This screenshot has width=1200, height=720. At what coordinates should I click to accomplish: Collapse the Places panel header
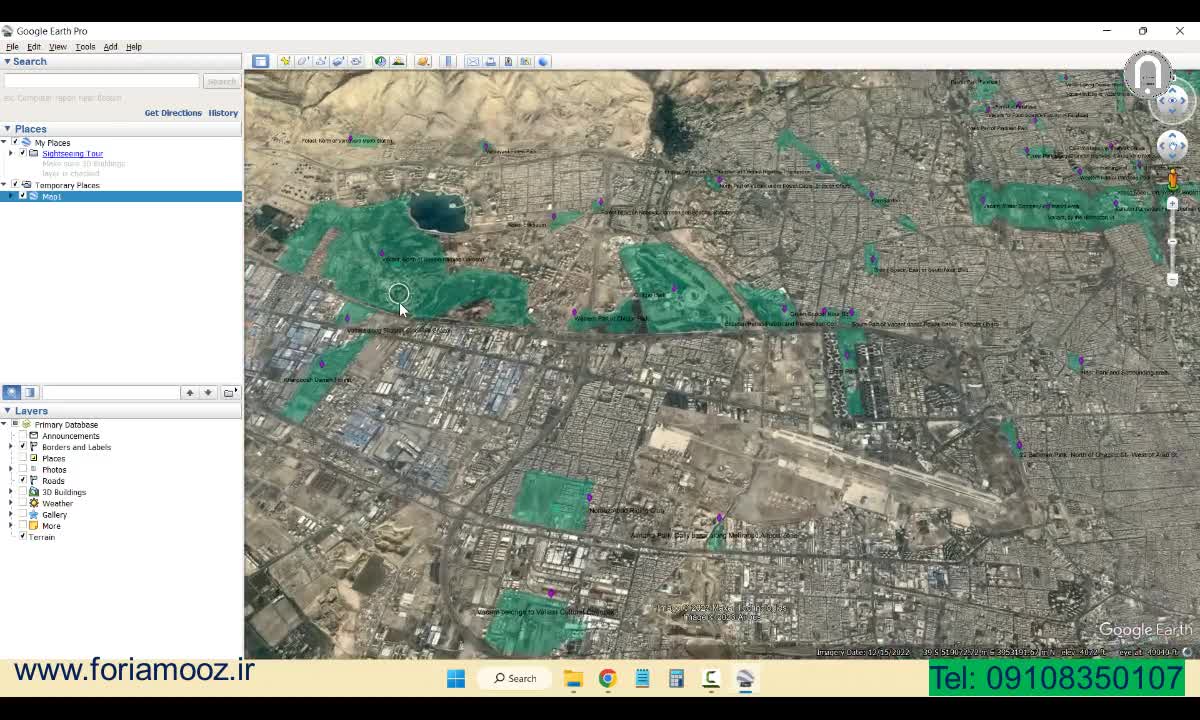7,129
